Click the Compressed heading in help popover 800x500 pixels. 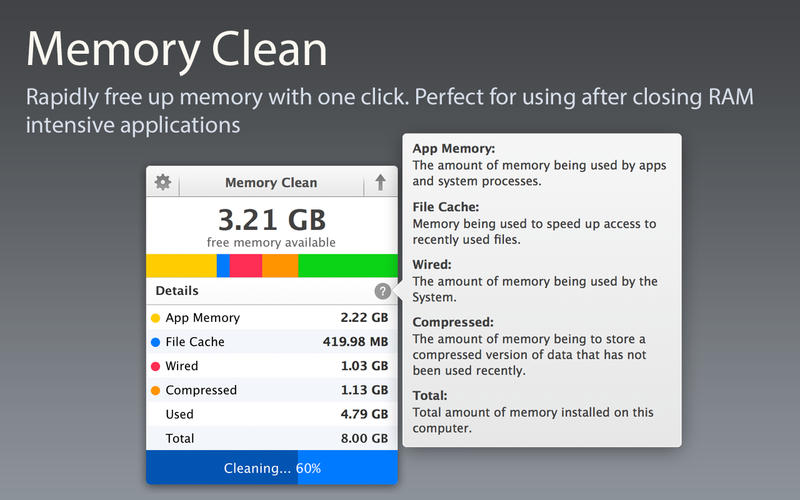(453, 323)
